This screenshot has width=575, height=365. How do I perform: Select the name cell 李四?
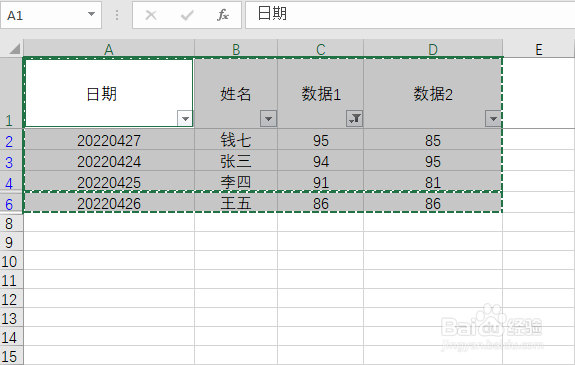(x=236, y=181)
